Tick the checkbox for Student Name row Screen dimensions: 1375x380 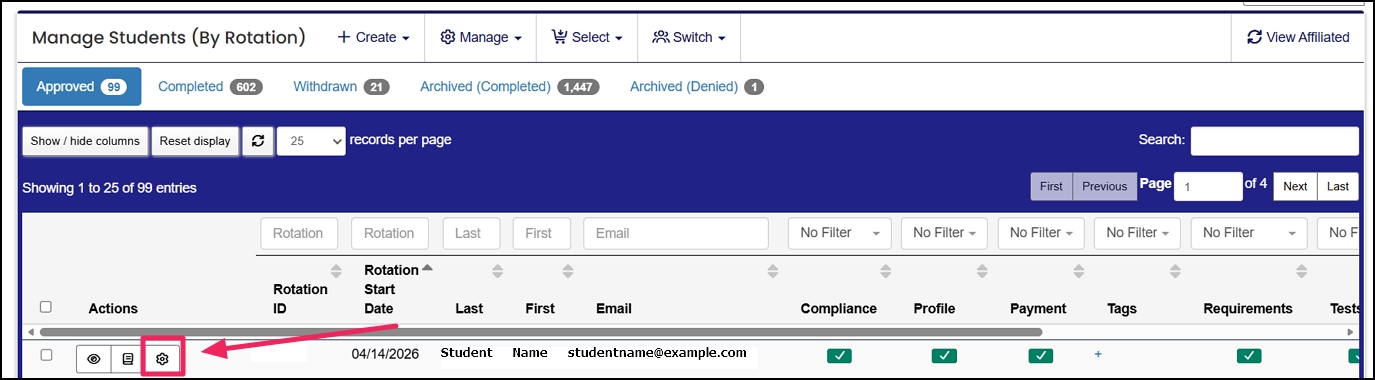[x=45, y=354]
